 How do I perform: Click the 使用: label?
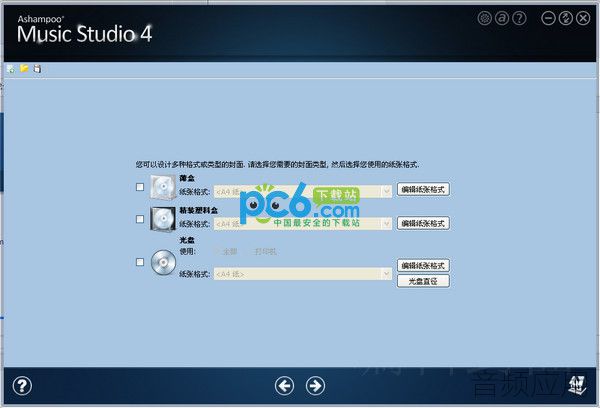point(188,251)
